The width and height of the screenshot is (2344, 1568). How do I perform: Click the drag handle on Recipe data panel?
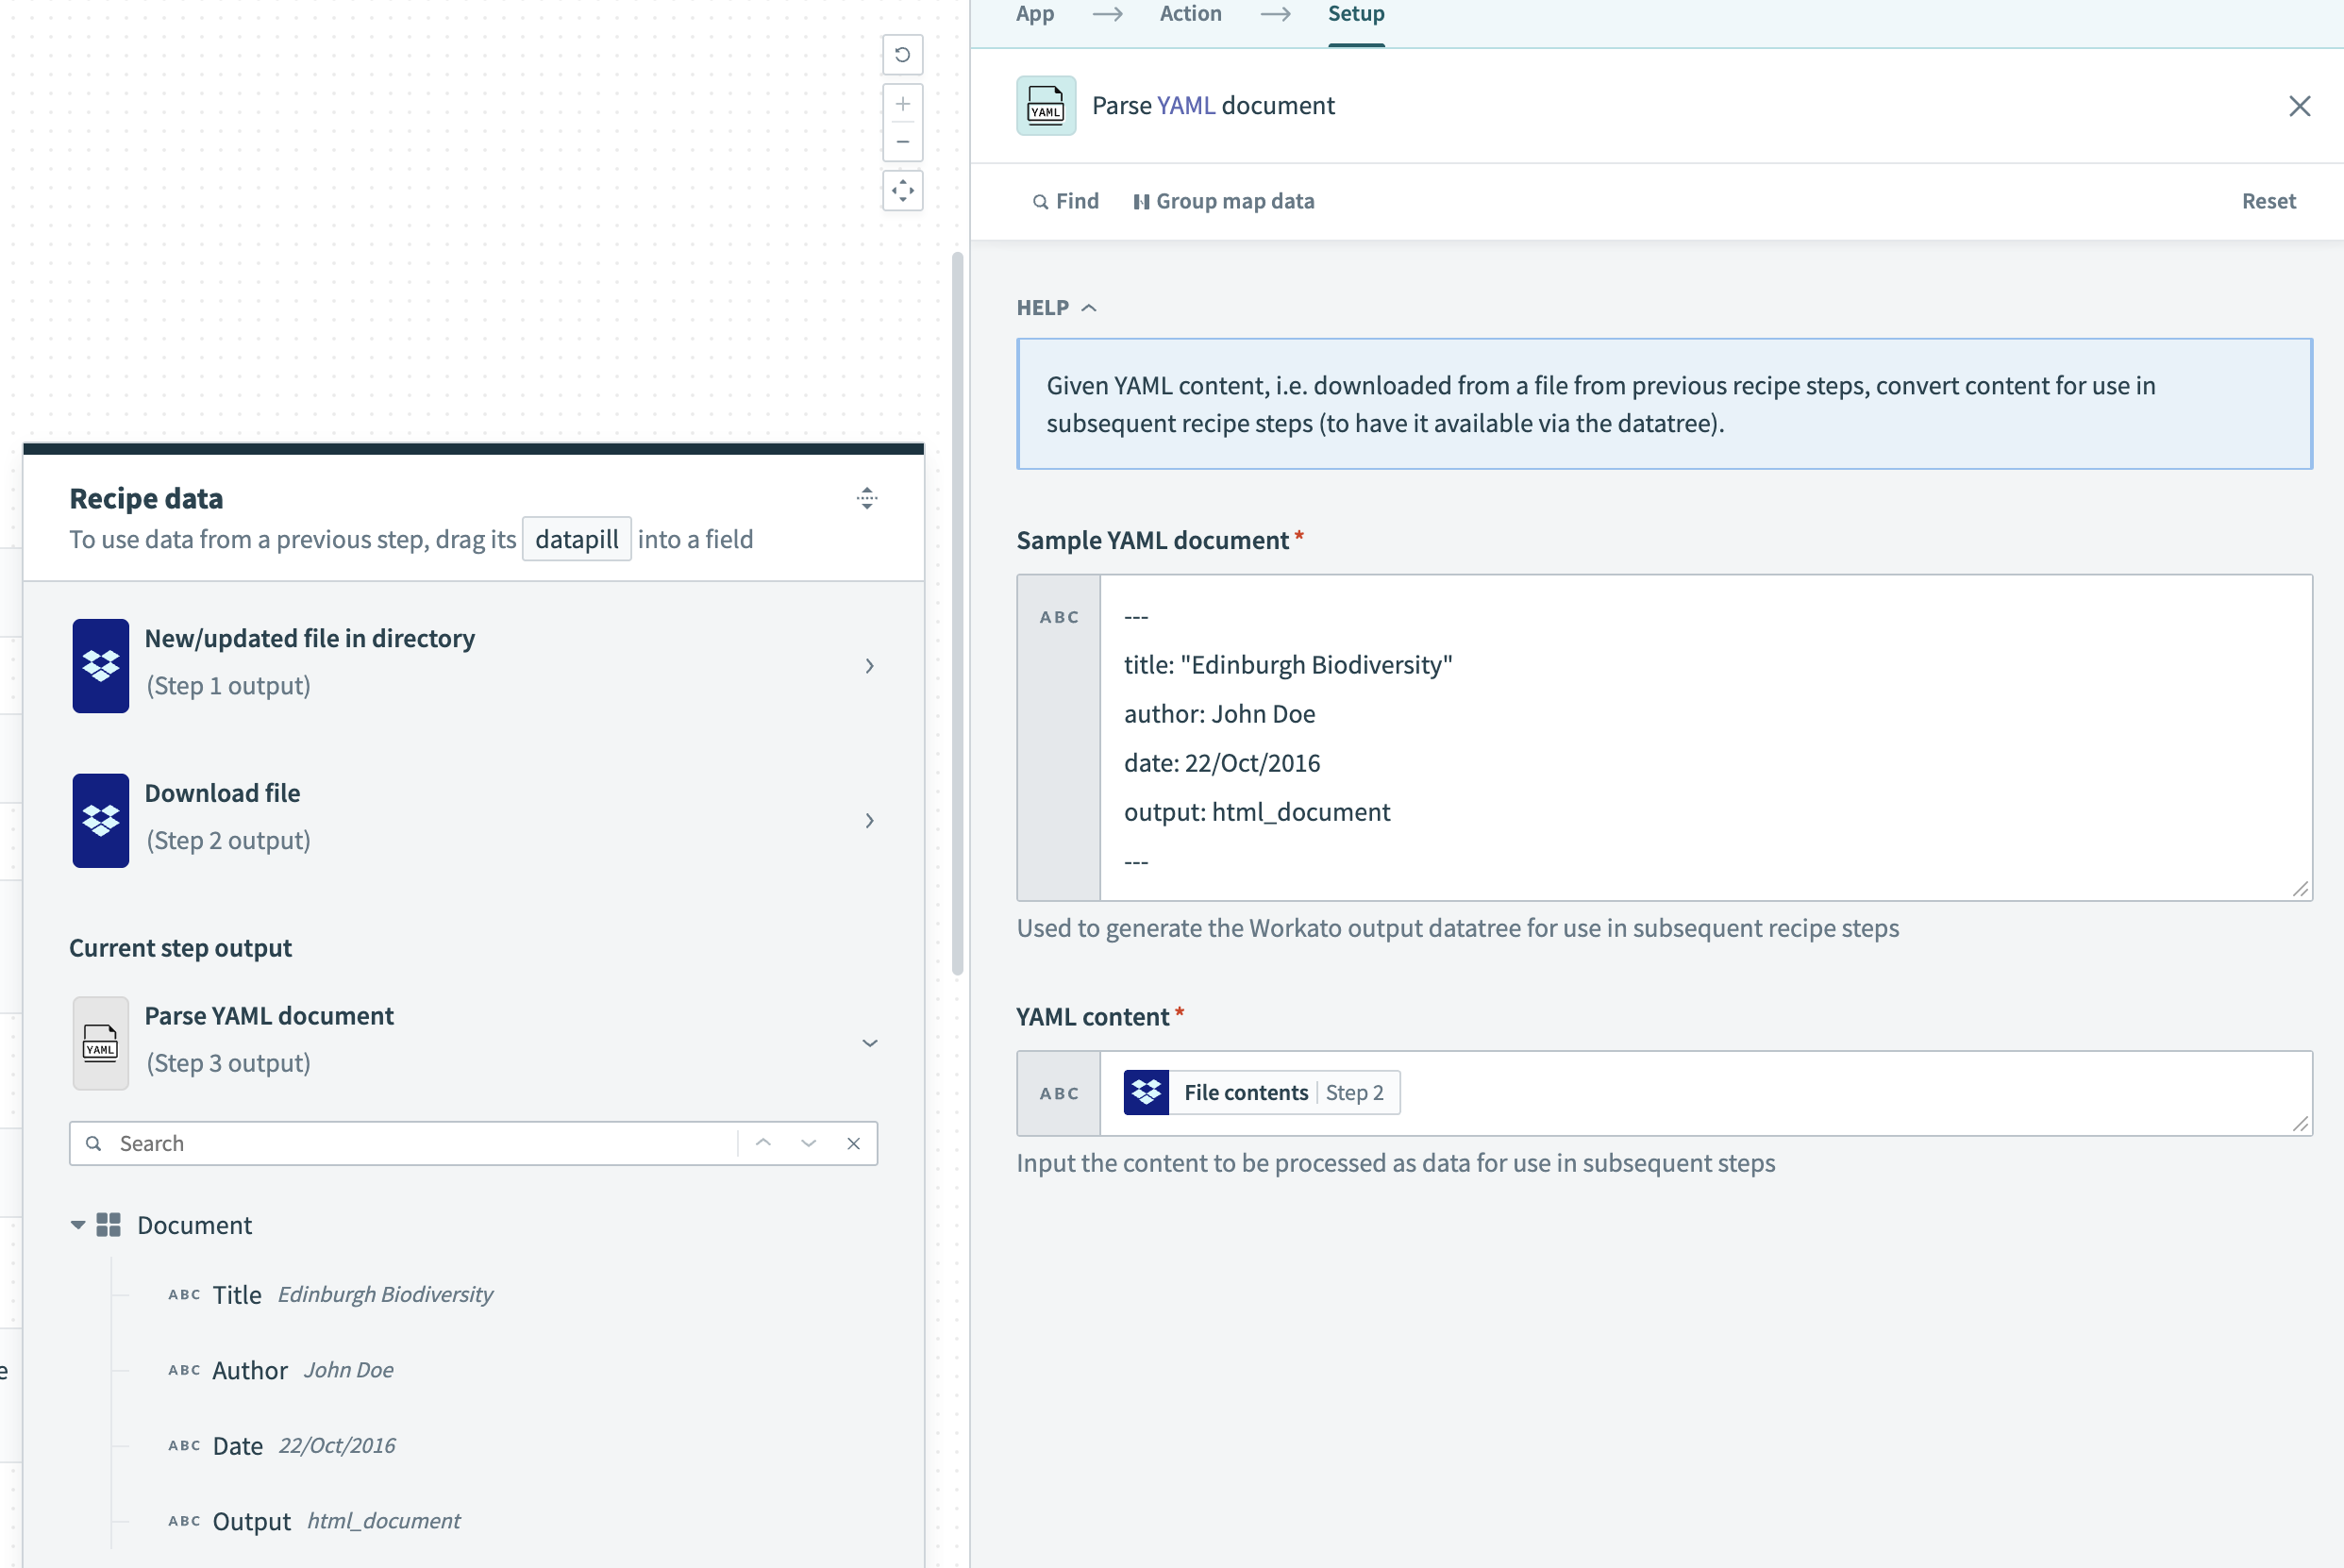(867, 498)
